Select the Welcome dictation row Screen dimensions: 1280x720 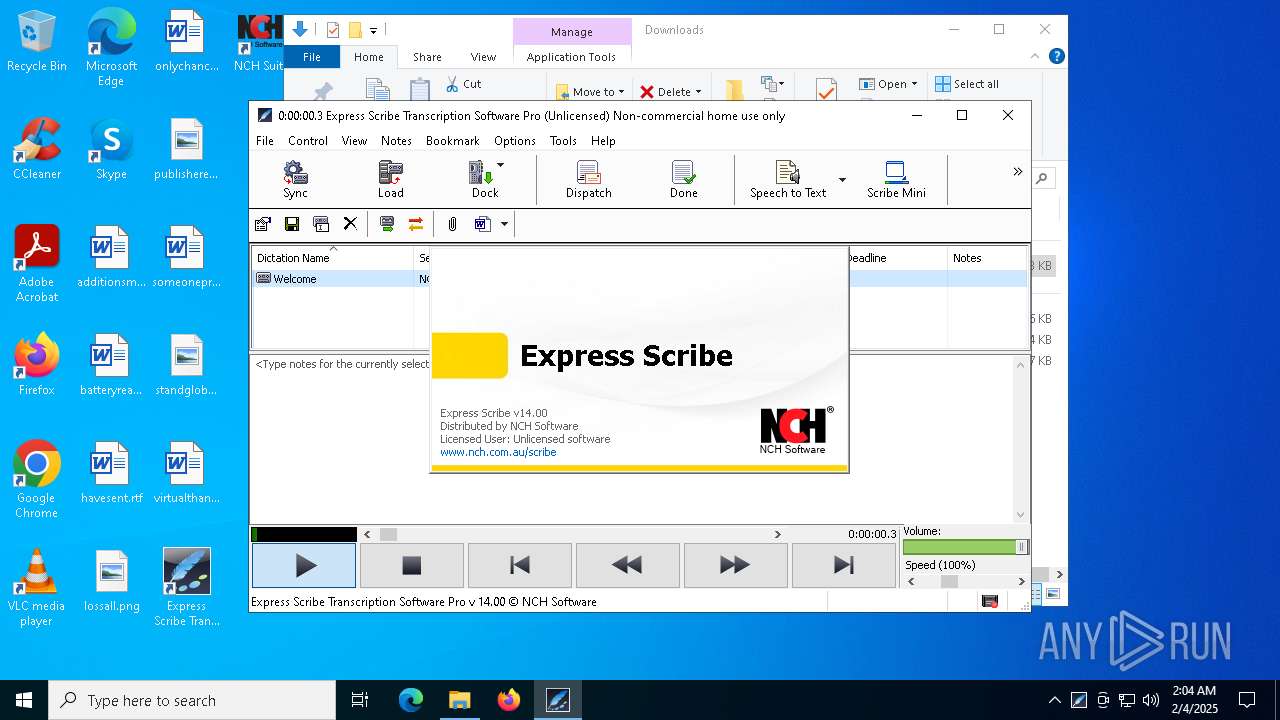[x=640, y=279]
